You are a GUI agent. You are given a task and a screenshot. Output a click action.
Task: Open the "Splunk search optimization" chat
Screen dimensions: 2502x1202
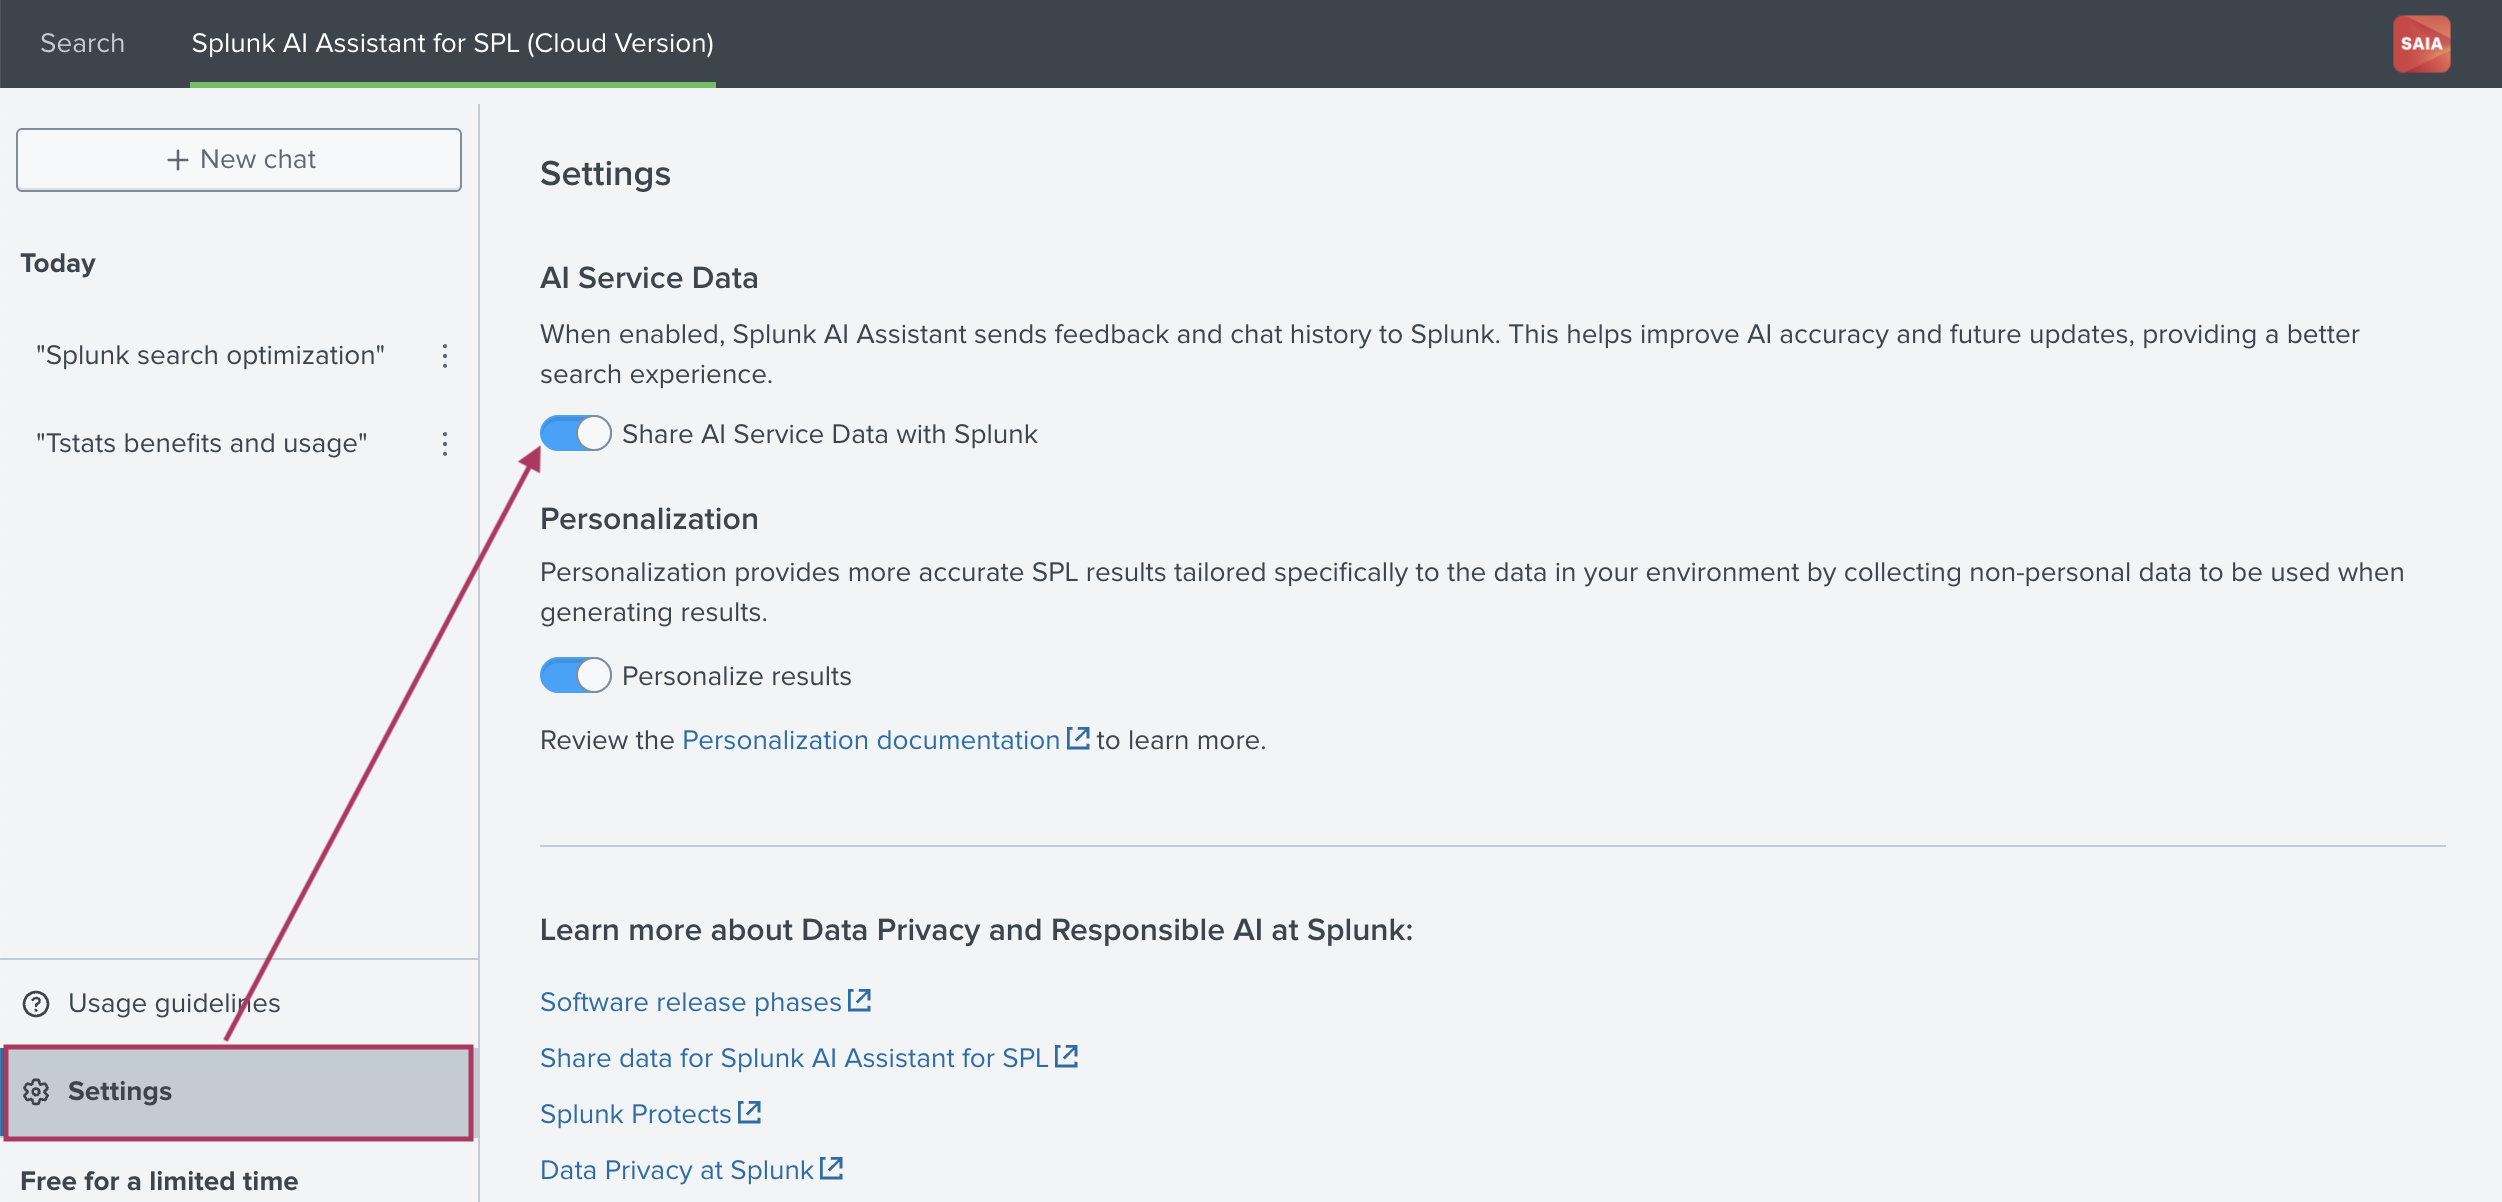(210, 356)
